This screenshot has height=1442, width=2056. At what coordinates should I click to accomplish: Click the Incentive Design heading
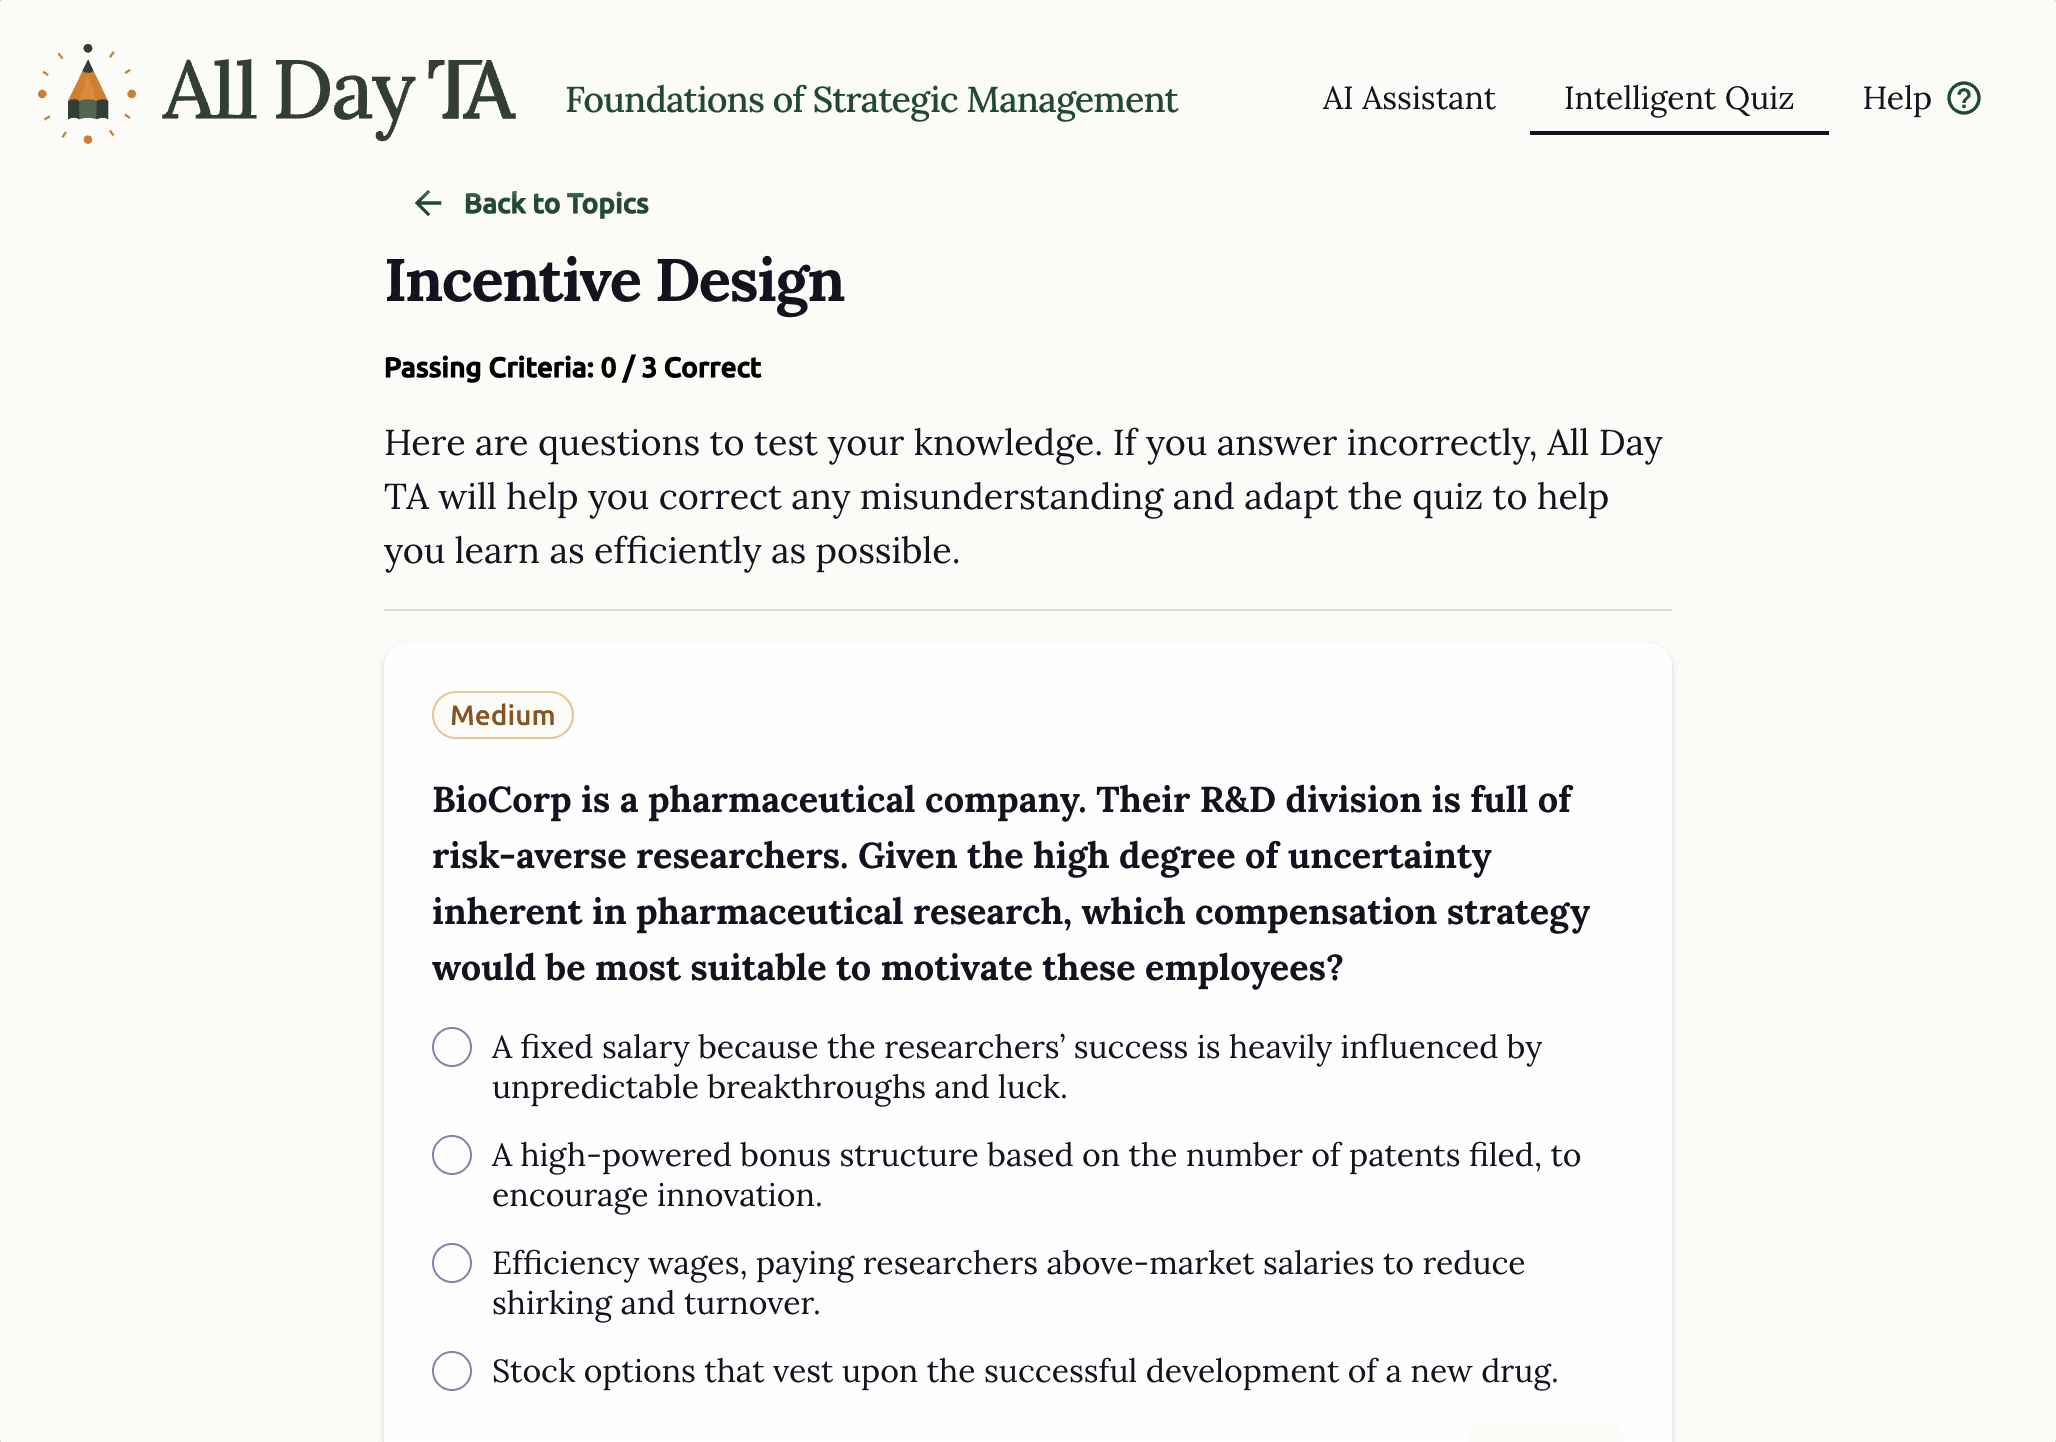tap(614, 281)
